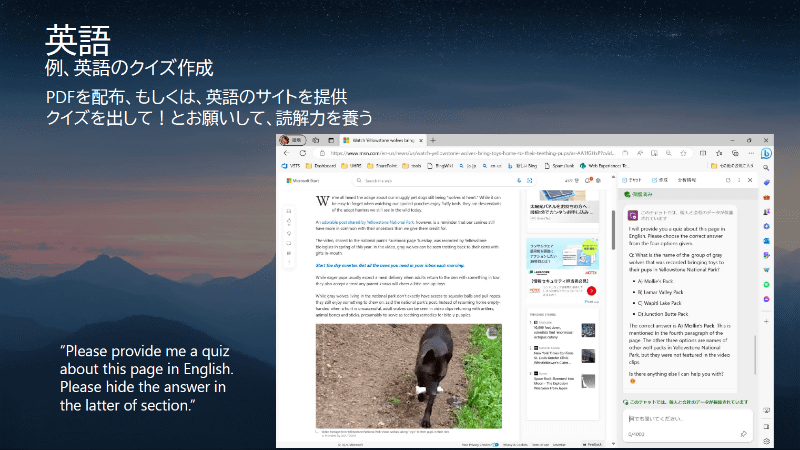Open the Dashboard bookmarks folder
The height and width of the screenshot is (450, 800).
click(x=321, y=166)
